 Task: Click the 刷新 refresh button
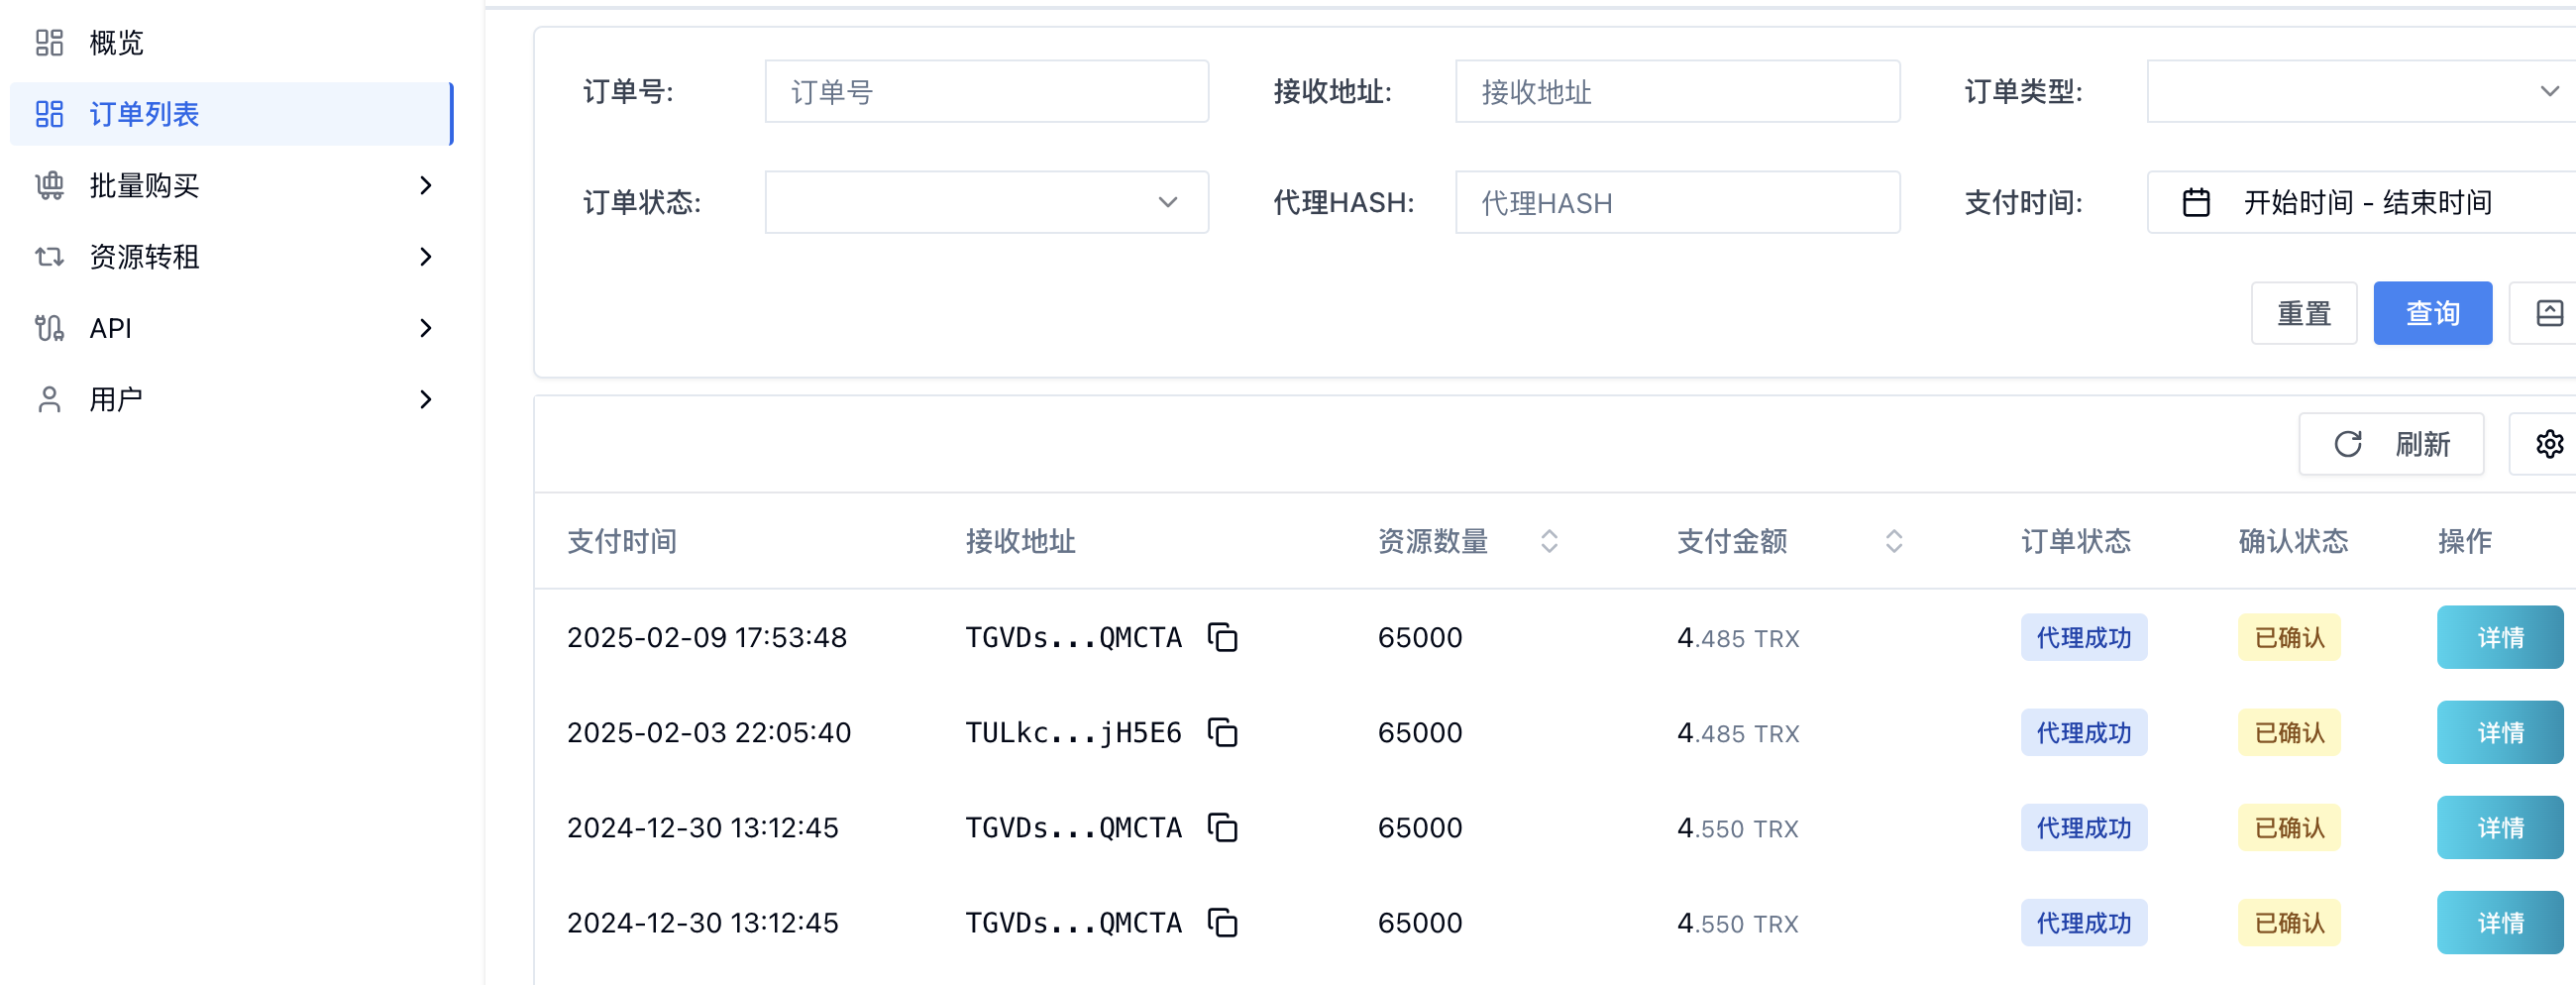pos(2391,444)
